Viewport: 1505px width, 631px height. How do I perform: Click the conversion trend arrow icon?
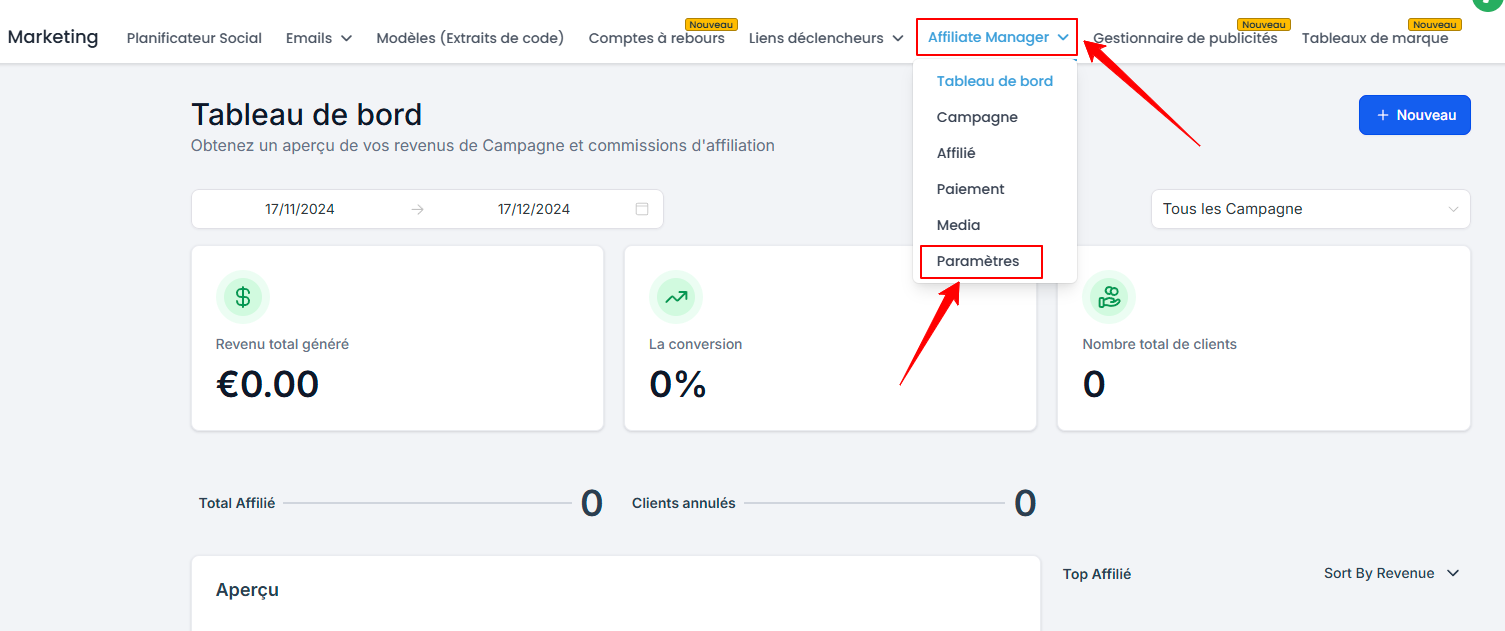[x=676, y=297]
